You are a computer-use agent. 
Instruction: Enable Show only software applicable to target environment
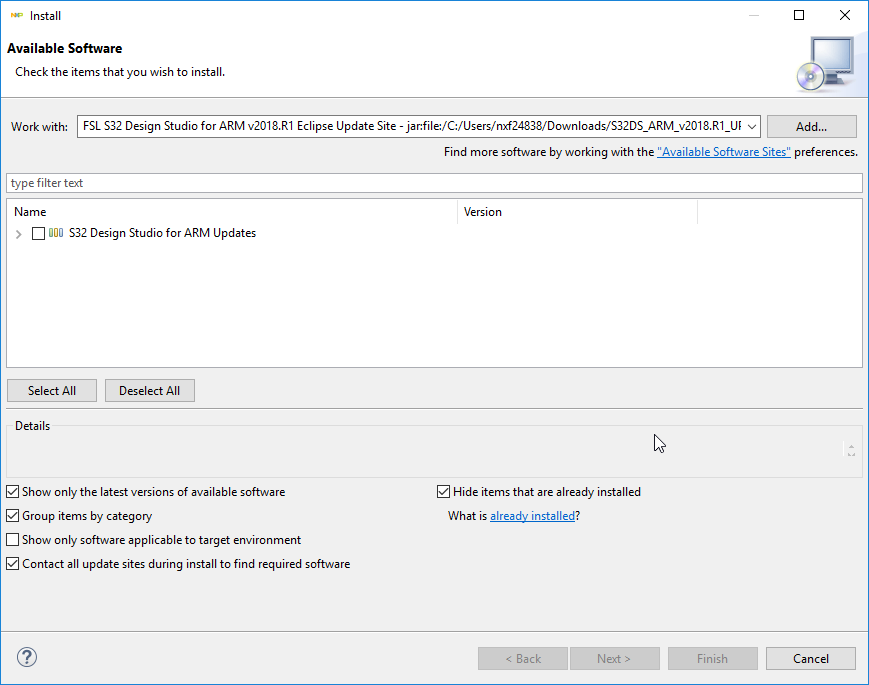[12, 539]
